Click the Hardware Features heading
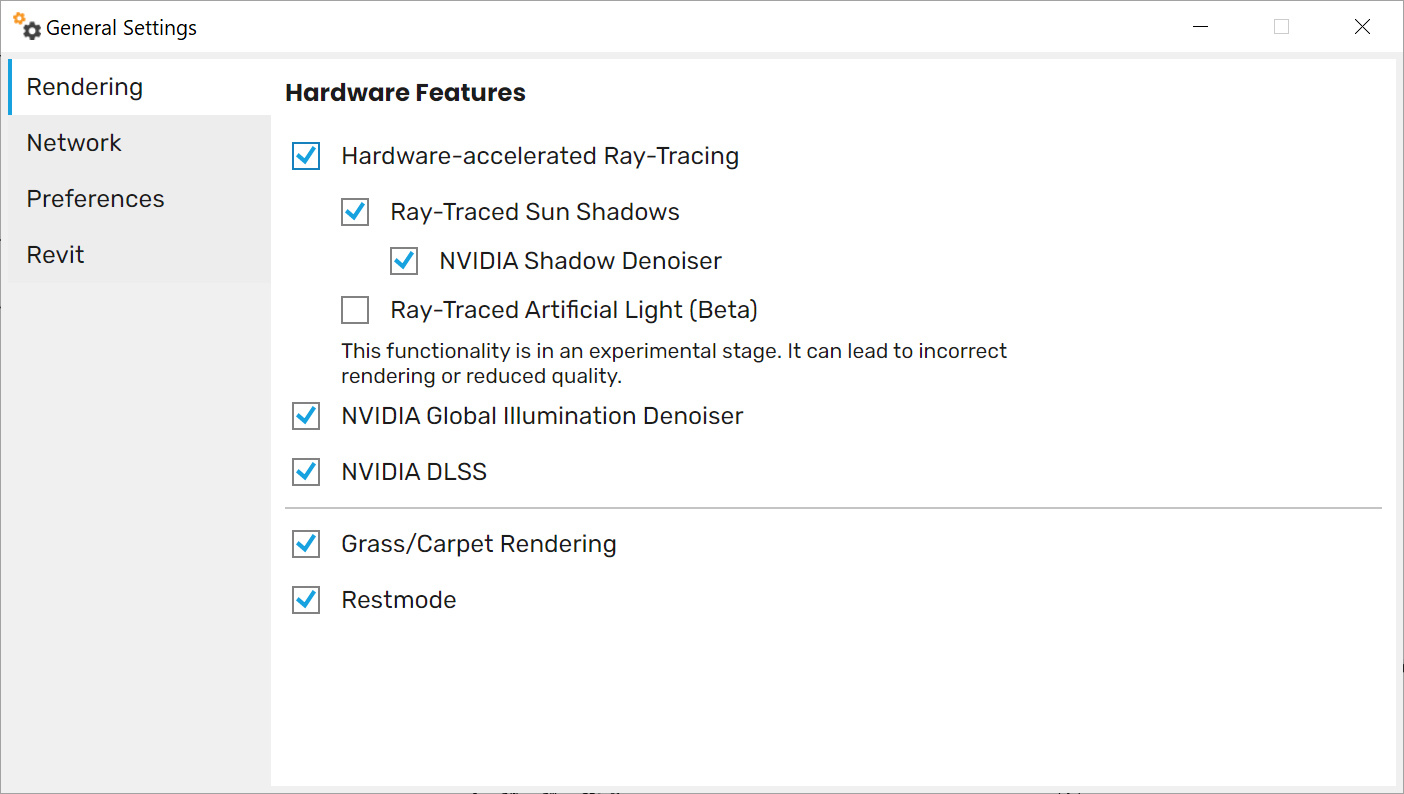 405,93
